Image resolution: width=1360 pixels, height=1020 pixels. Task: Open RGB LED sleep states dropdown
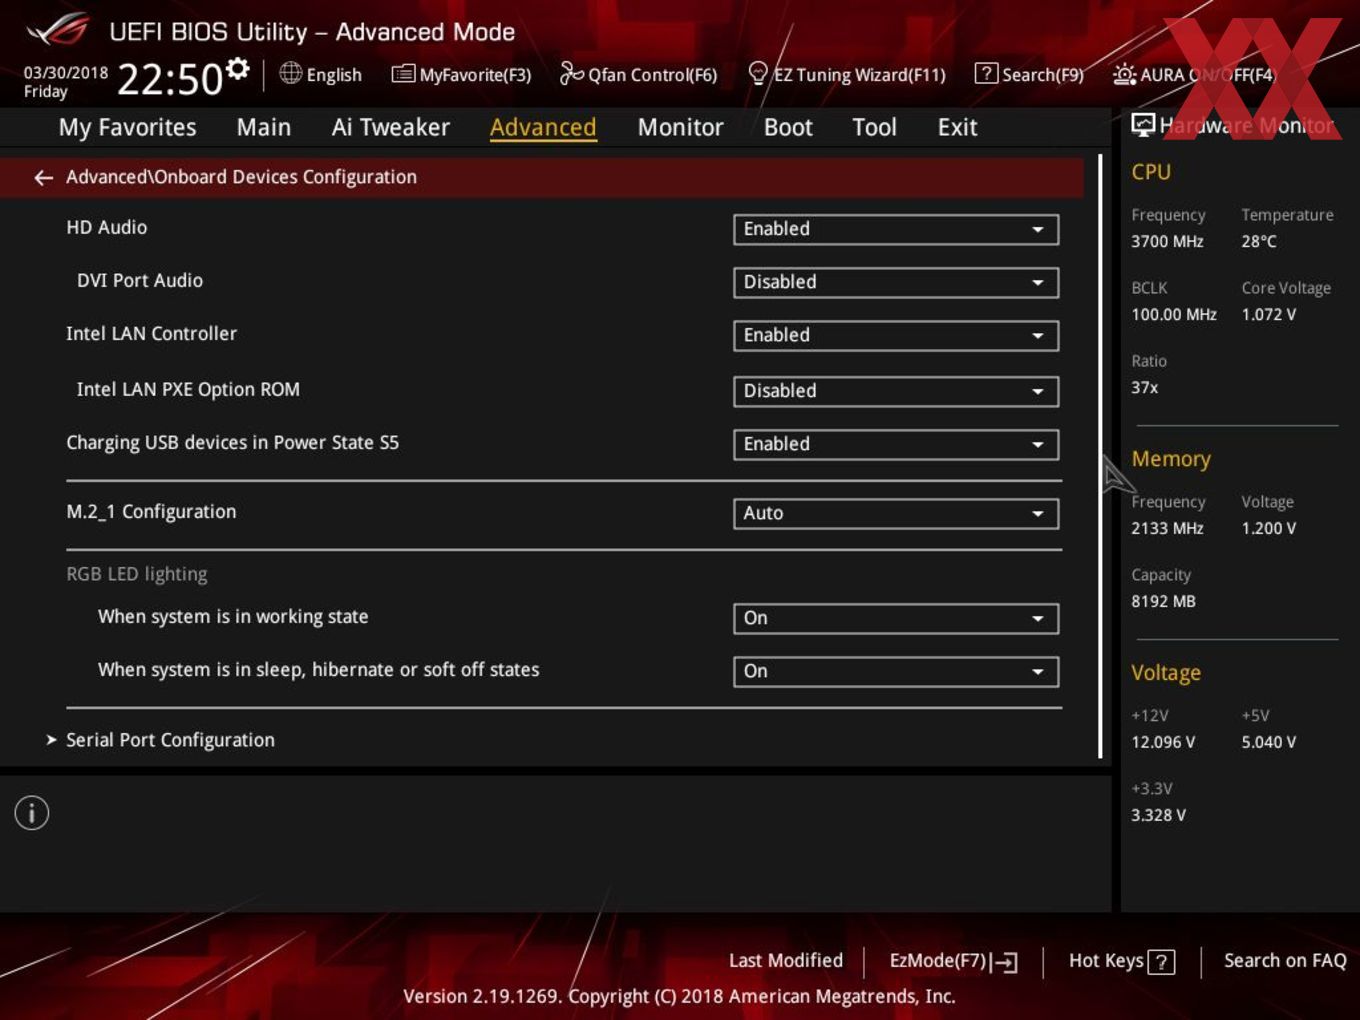point(896,671)
